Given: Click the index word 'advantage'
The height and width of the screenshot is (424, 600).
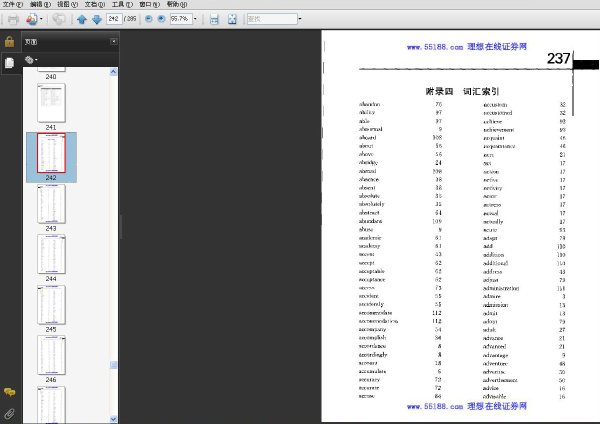Looking at the screenshot, I should [496, 356].
